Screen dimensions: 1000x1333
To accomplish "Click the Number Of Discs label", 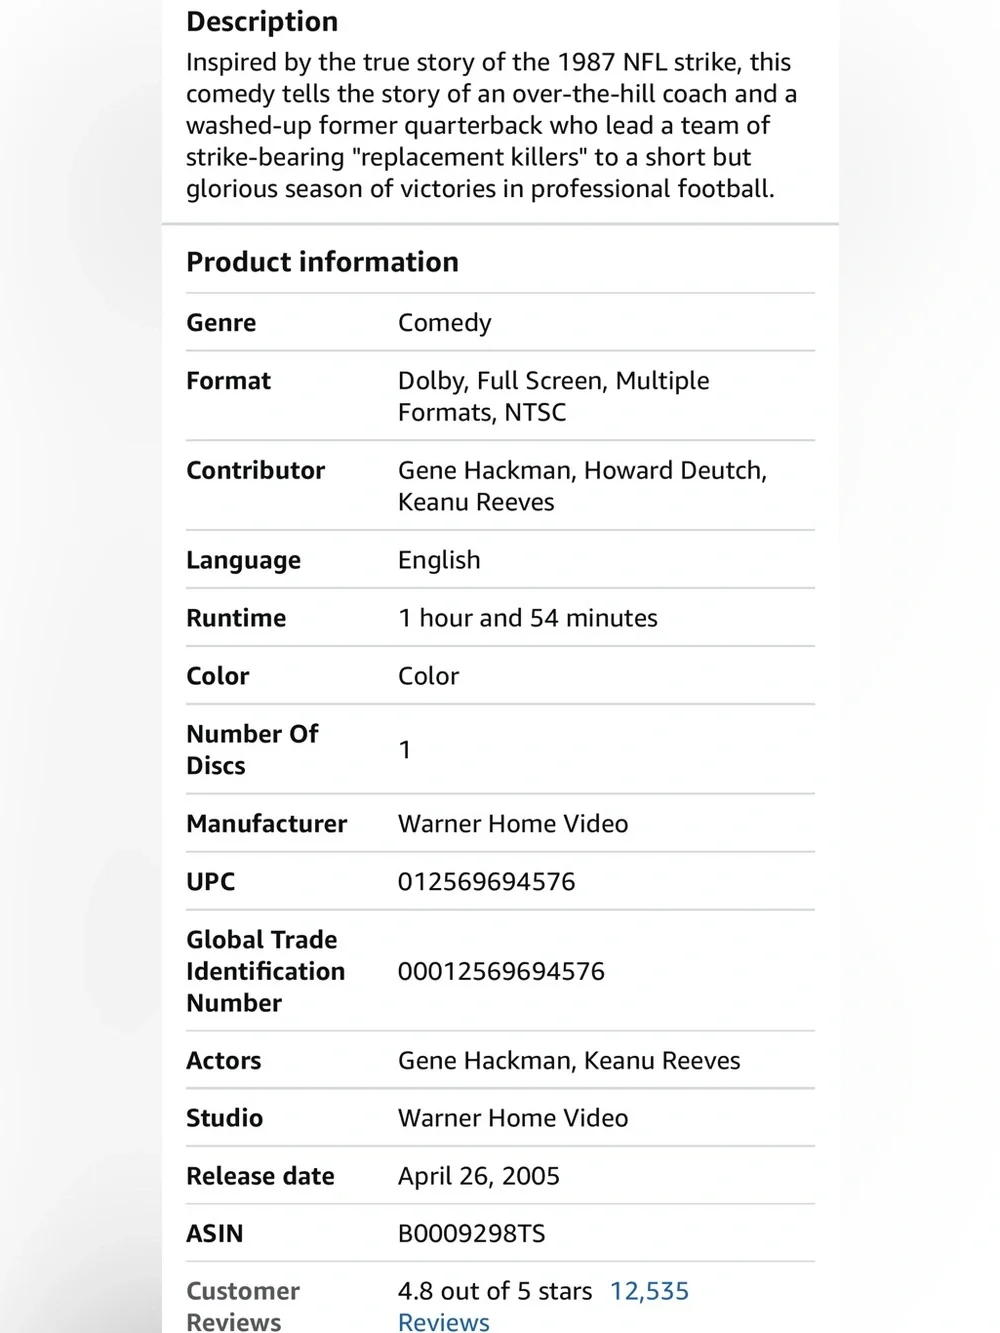I will (x=252, y=749).
